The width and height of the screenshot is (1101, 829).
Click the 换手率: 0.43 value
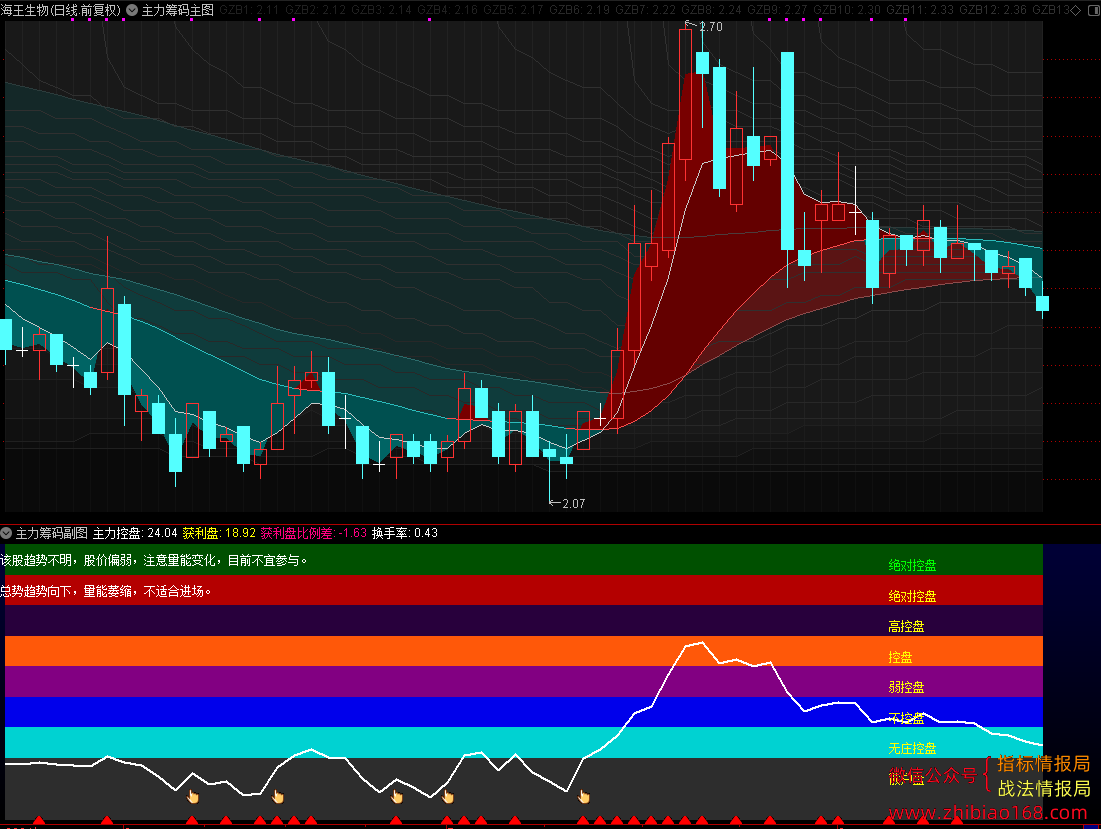(x=404, y=533)
